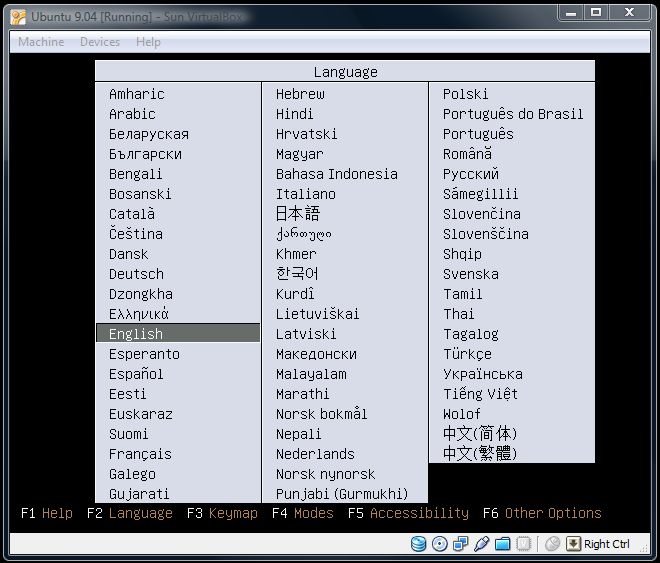Screen dimensions: 660x563
Task: Click the Right Ctrl host key label
Action: pyautogui.click(x=607, y=544)
